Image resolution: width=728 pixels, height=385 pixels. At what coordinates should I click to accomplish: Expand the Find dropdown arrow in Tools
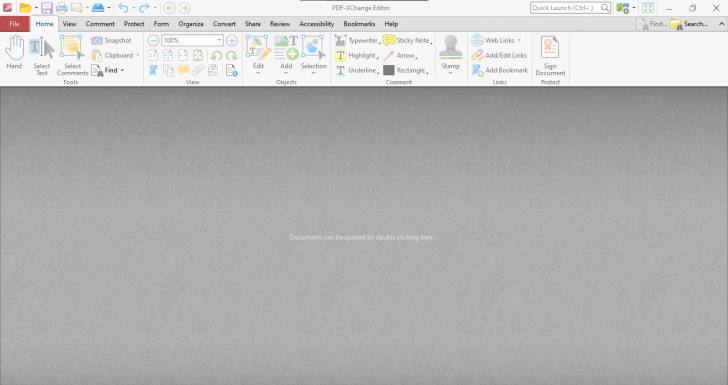pyautogui.click(x=123, y=70)
